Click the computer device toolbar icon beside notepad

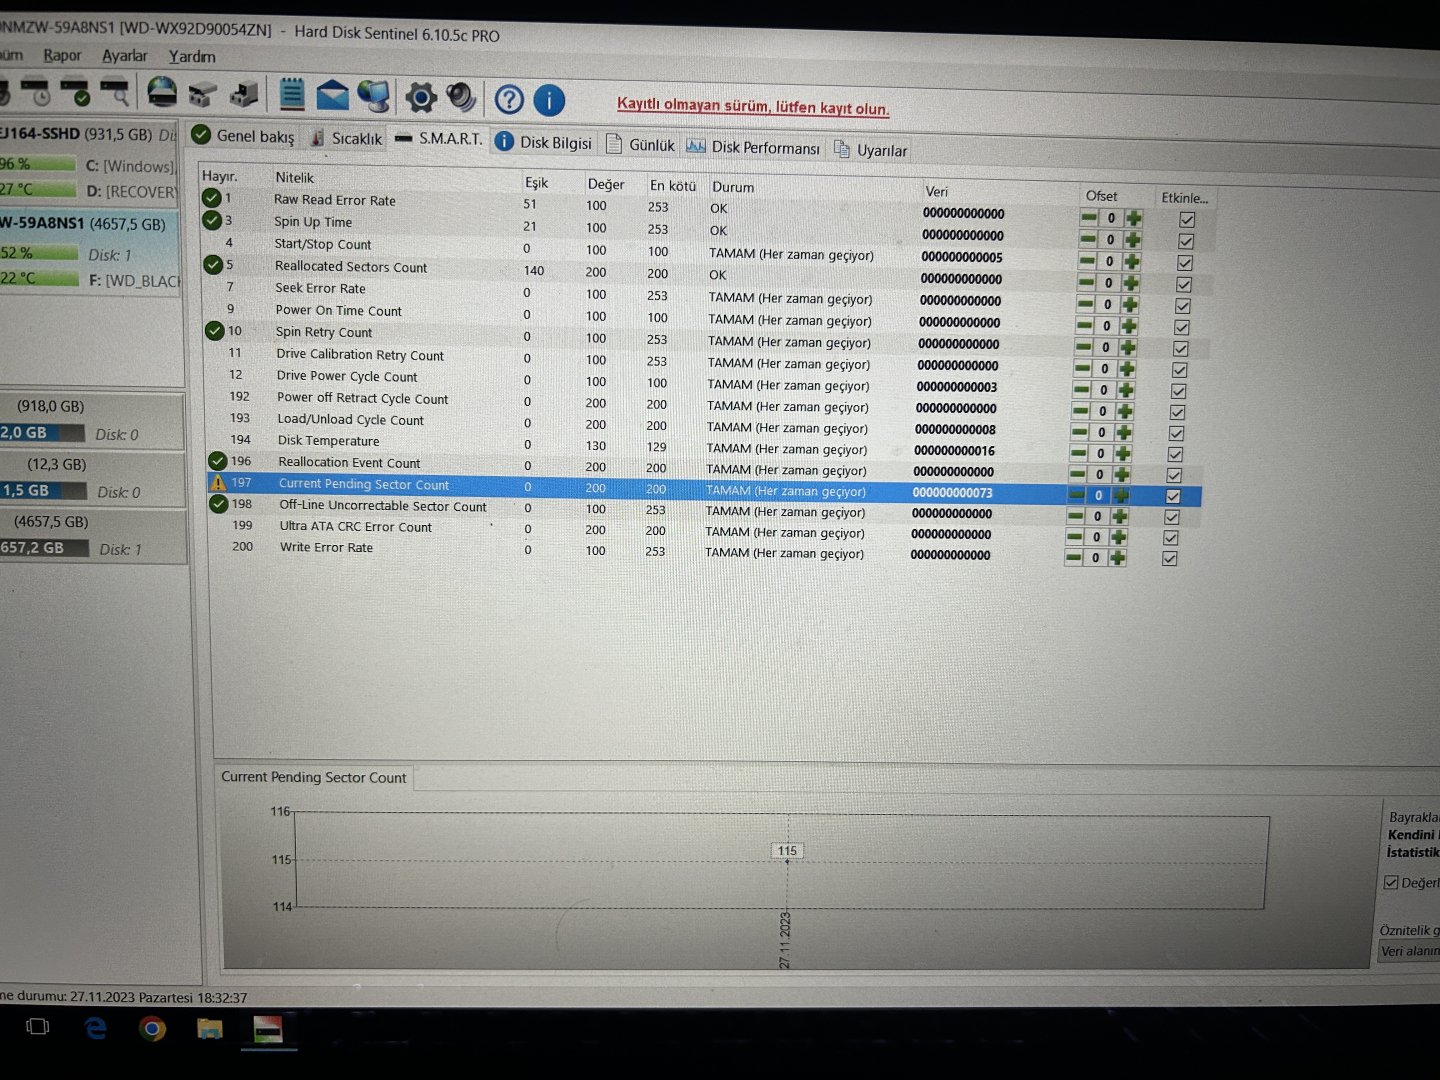point(244,94)
